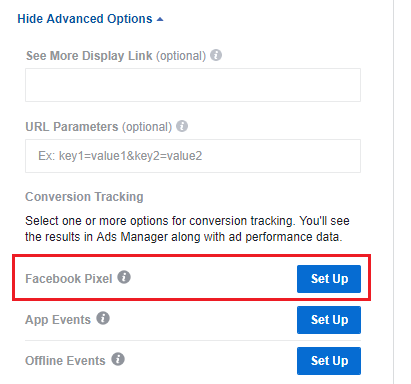Start Offline Events Set Up
This screenshot has width=411, height=384.
point(329,361)
